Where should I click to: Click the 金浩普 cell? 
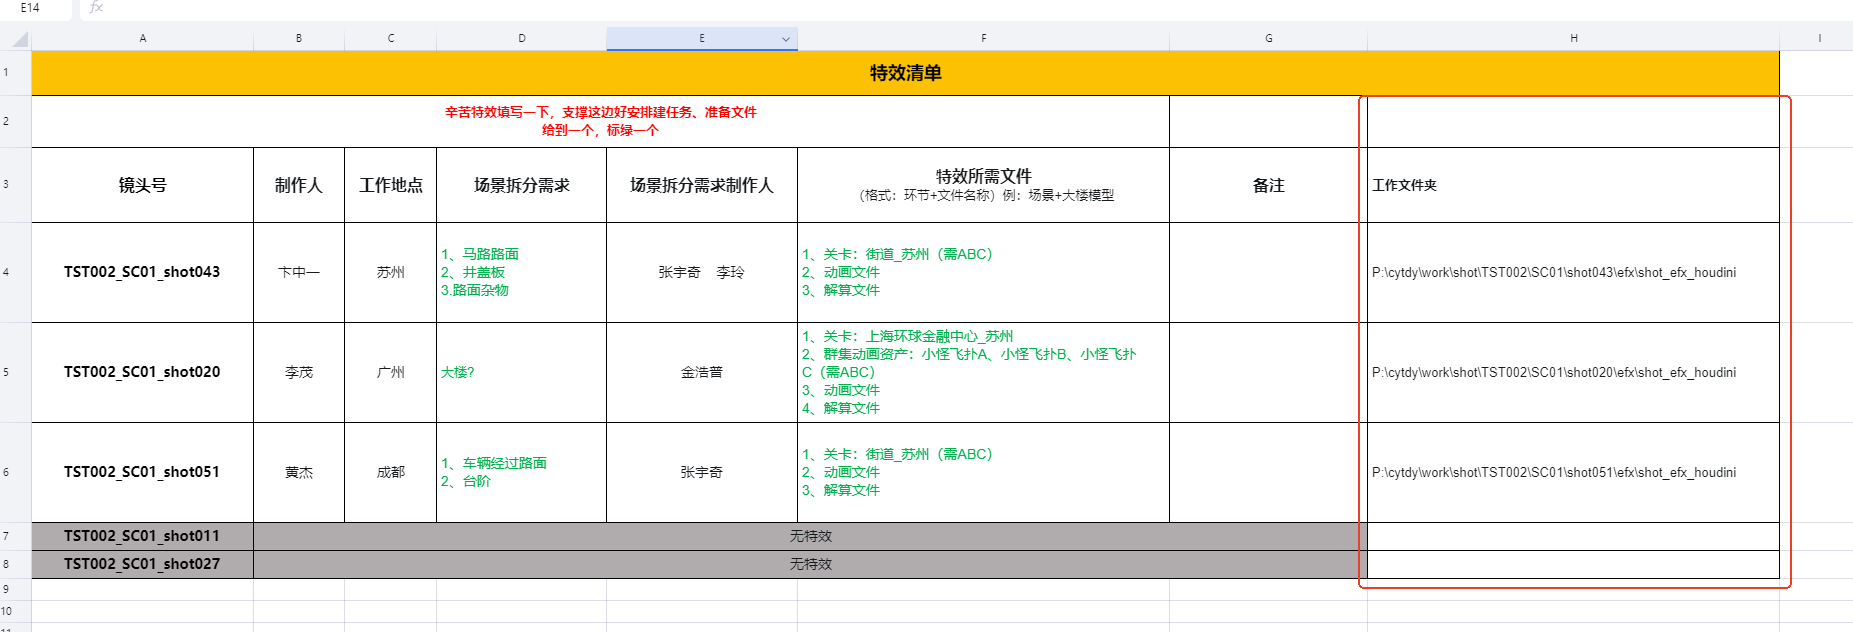pyautogui.click(x=701, y=372)
